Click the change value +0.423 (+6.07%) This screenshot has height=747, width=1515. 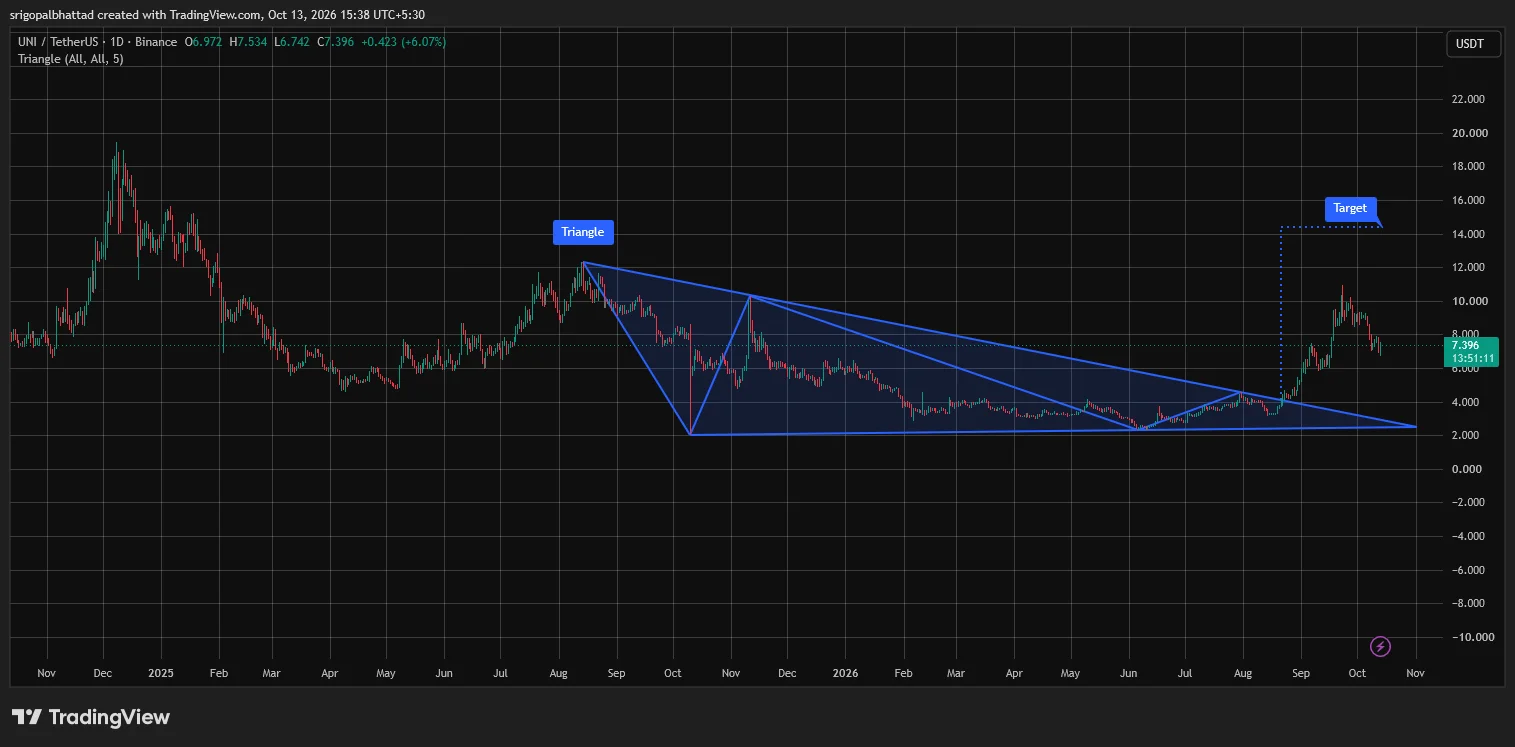404,42
